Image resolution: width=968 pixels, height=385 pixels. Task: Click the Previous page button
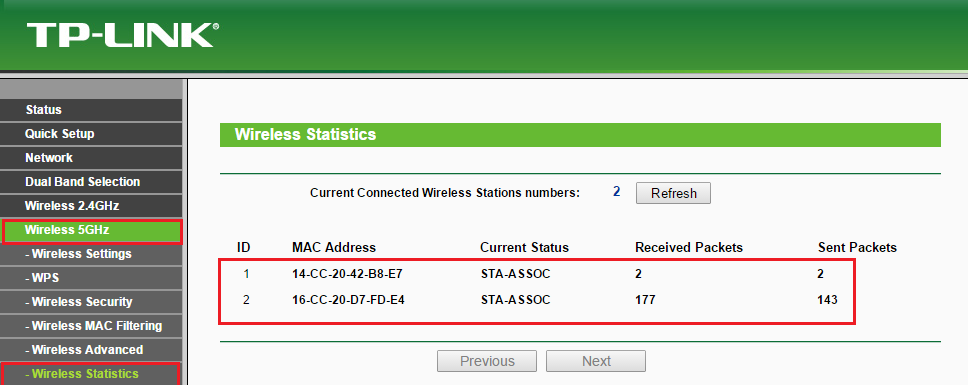pyautogui.click(x=487, y=361)
